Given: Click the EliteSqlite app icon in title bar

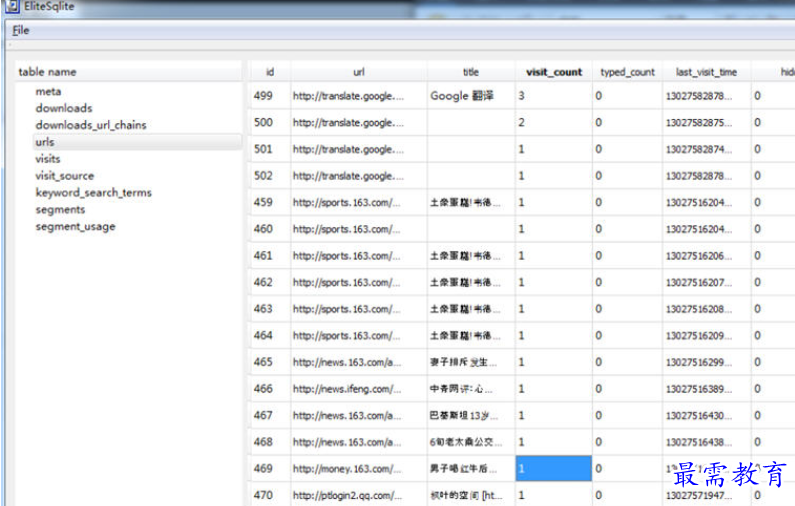Looking at the screenshot, I should (12, 6).
